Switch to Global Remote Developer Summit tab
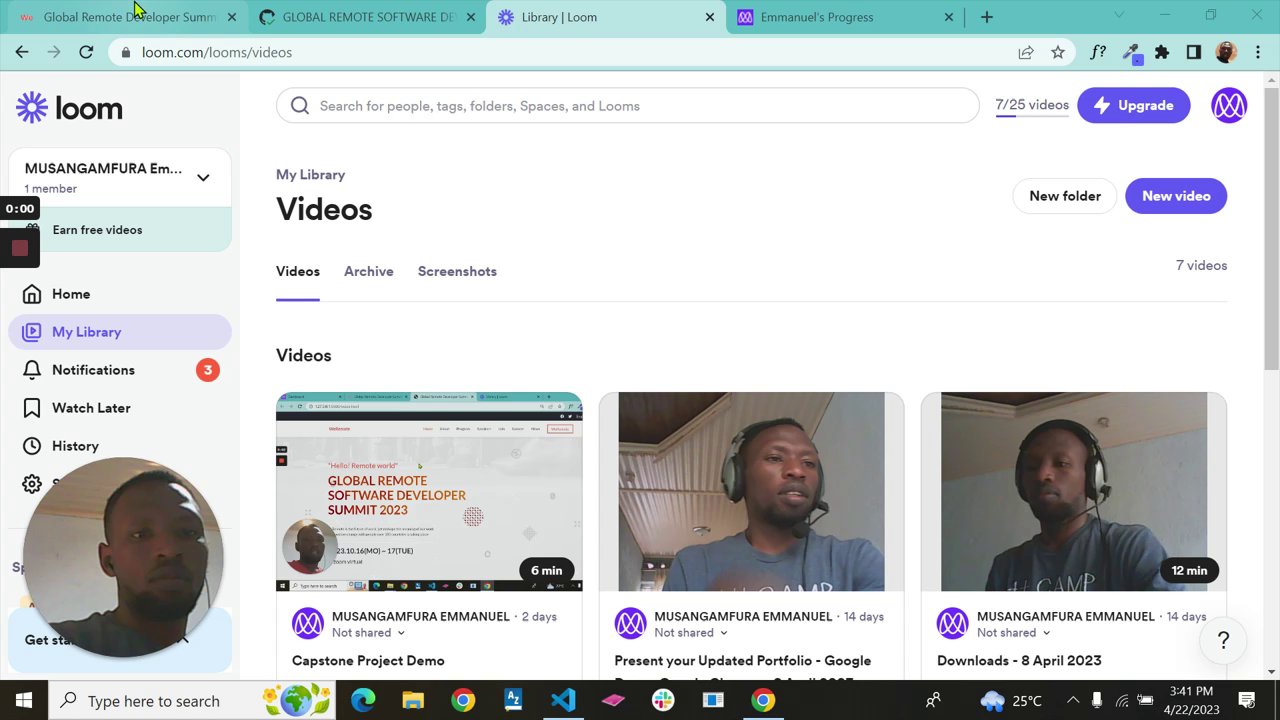Image resolution: width=1280 pixels, height=720 pixels. (x=128, y=17)
